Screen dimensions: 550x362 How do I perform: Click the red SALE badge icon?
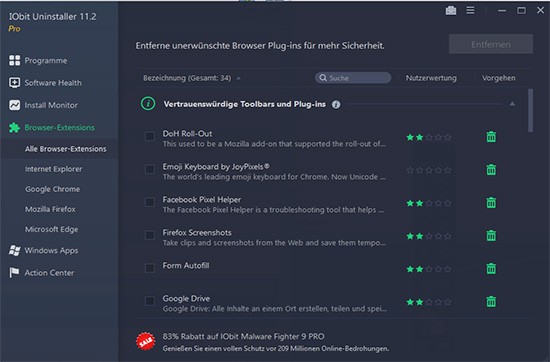coord(146,341)
